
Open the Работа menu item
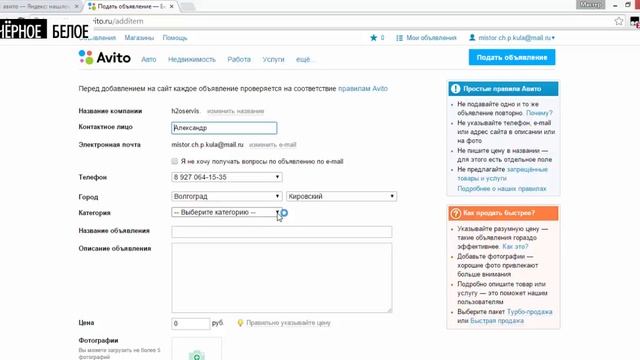tap(239, 60)
